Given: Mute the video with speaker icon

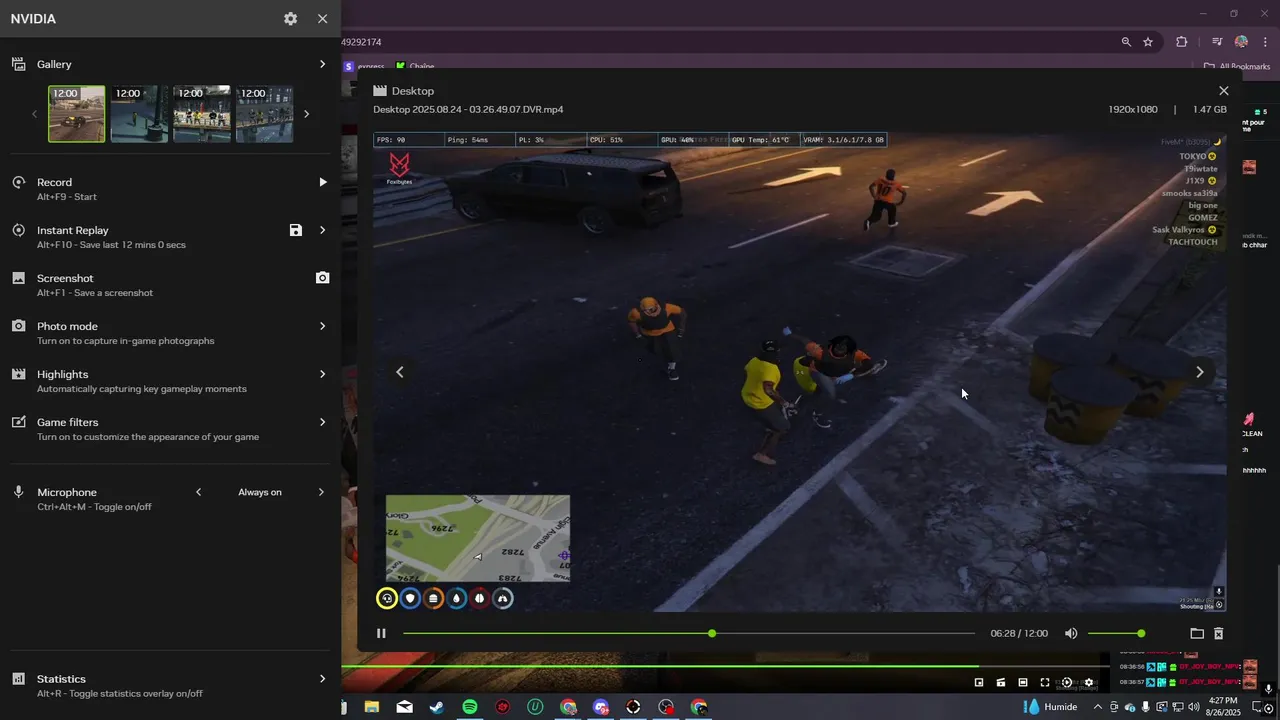Looking at the screenshot, I should pos(1071,633).
